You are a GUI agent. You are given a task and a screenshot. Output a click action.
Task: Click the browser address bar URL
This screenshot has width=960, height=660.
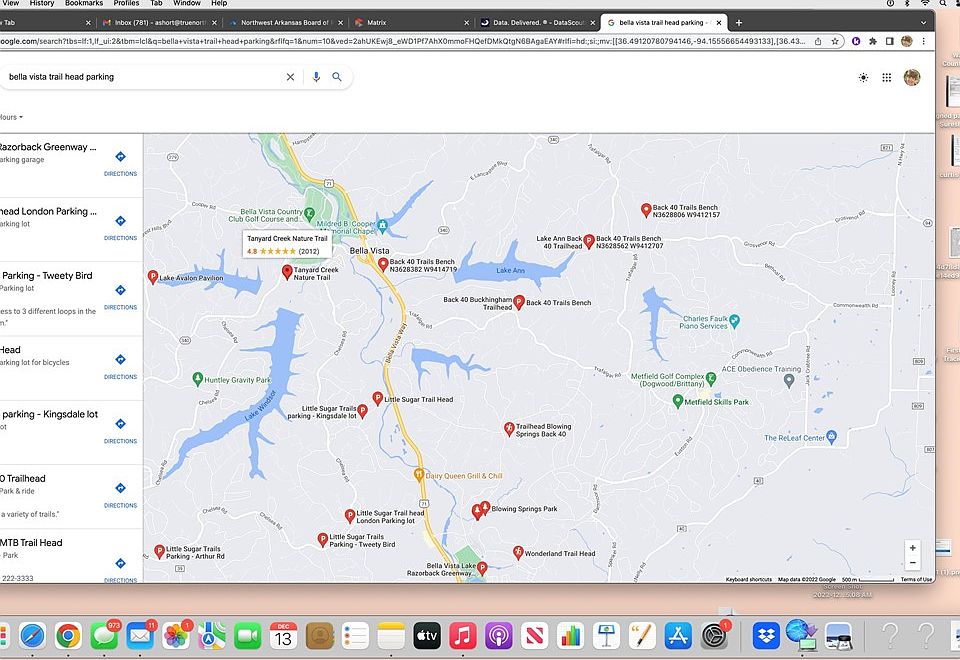click(x=404, y=41)
